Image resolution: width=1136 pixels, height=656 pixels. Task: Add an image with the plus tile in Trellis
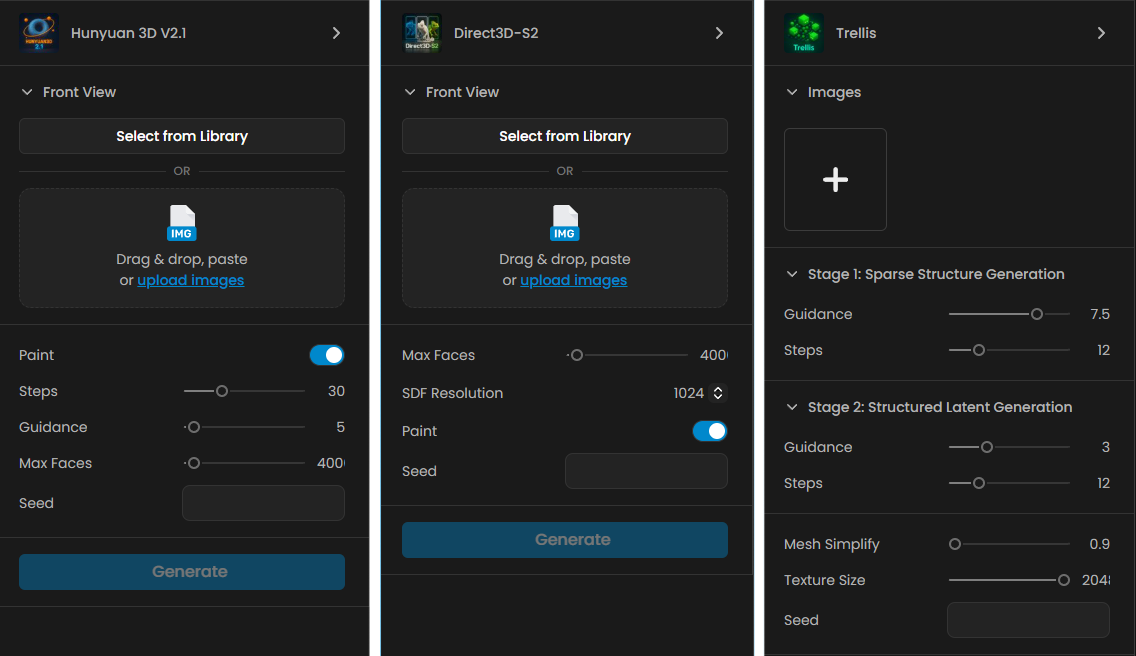coord(835,179)
